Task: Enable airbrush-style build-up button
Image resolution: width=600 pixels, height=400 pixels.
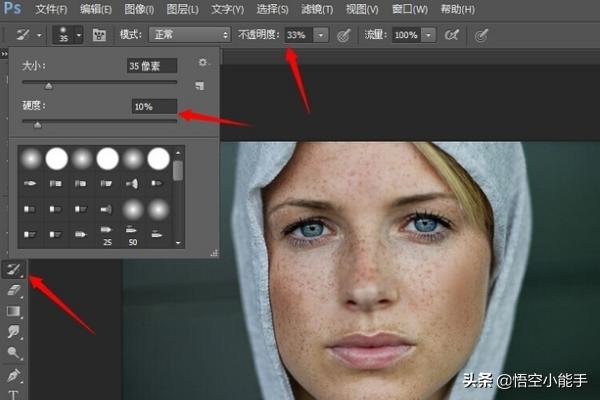Action: click(452, 35)
